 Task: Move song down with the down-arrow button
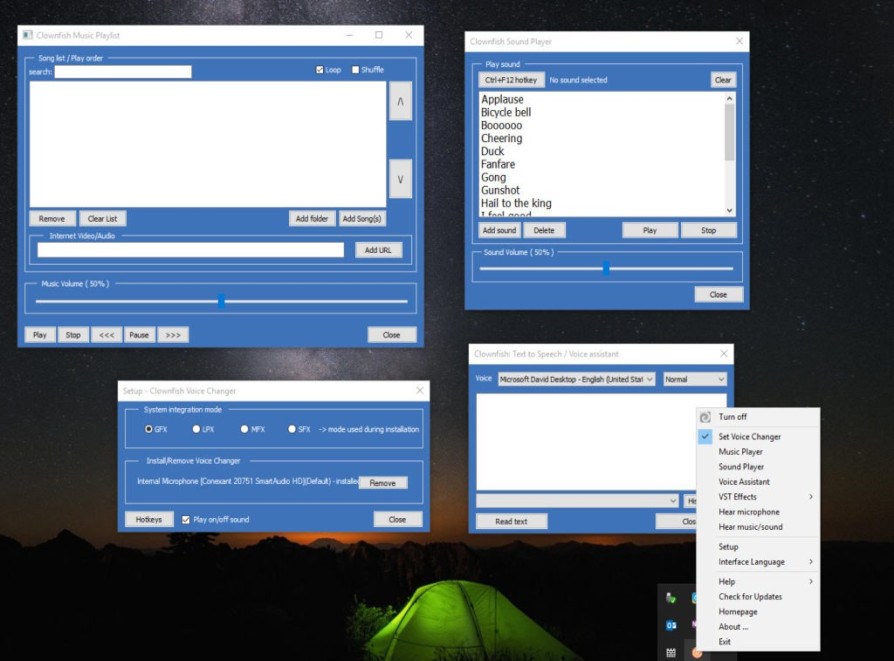click(x=400, y=179)
